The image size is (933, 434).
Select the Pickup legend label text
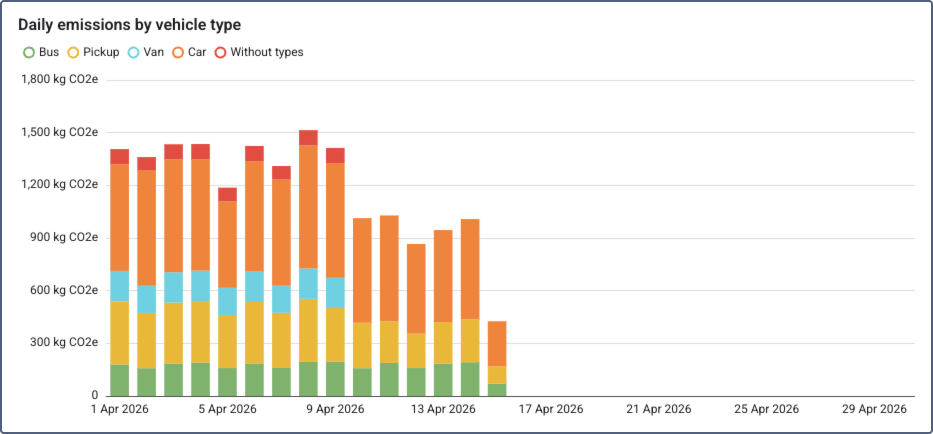[101, 52]
